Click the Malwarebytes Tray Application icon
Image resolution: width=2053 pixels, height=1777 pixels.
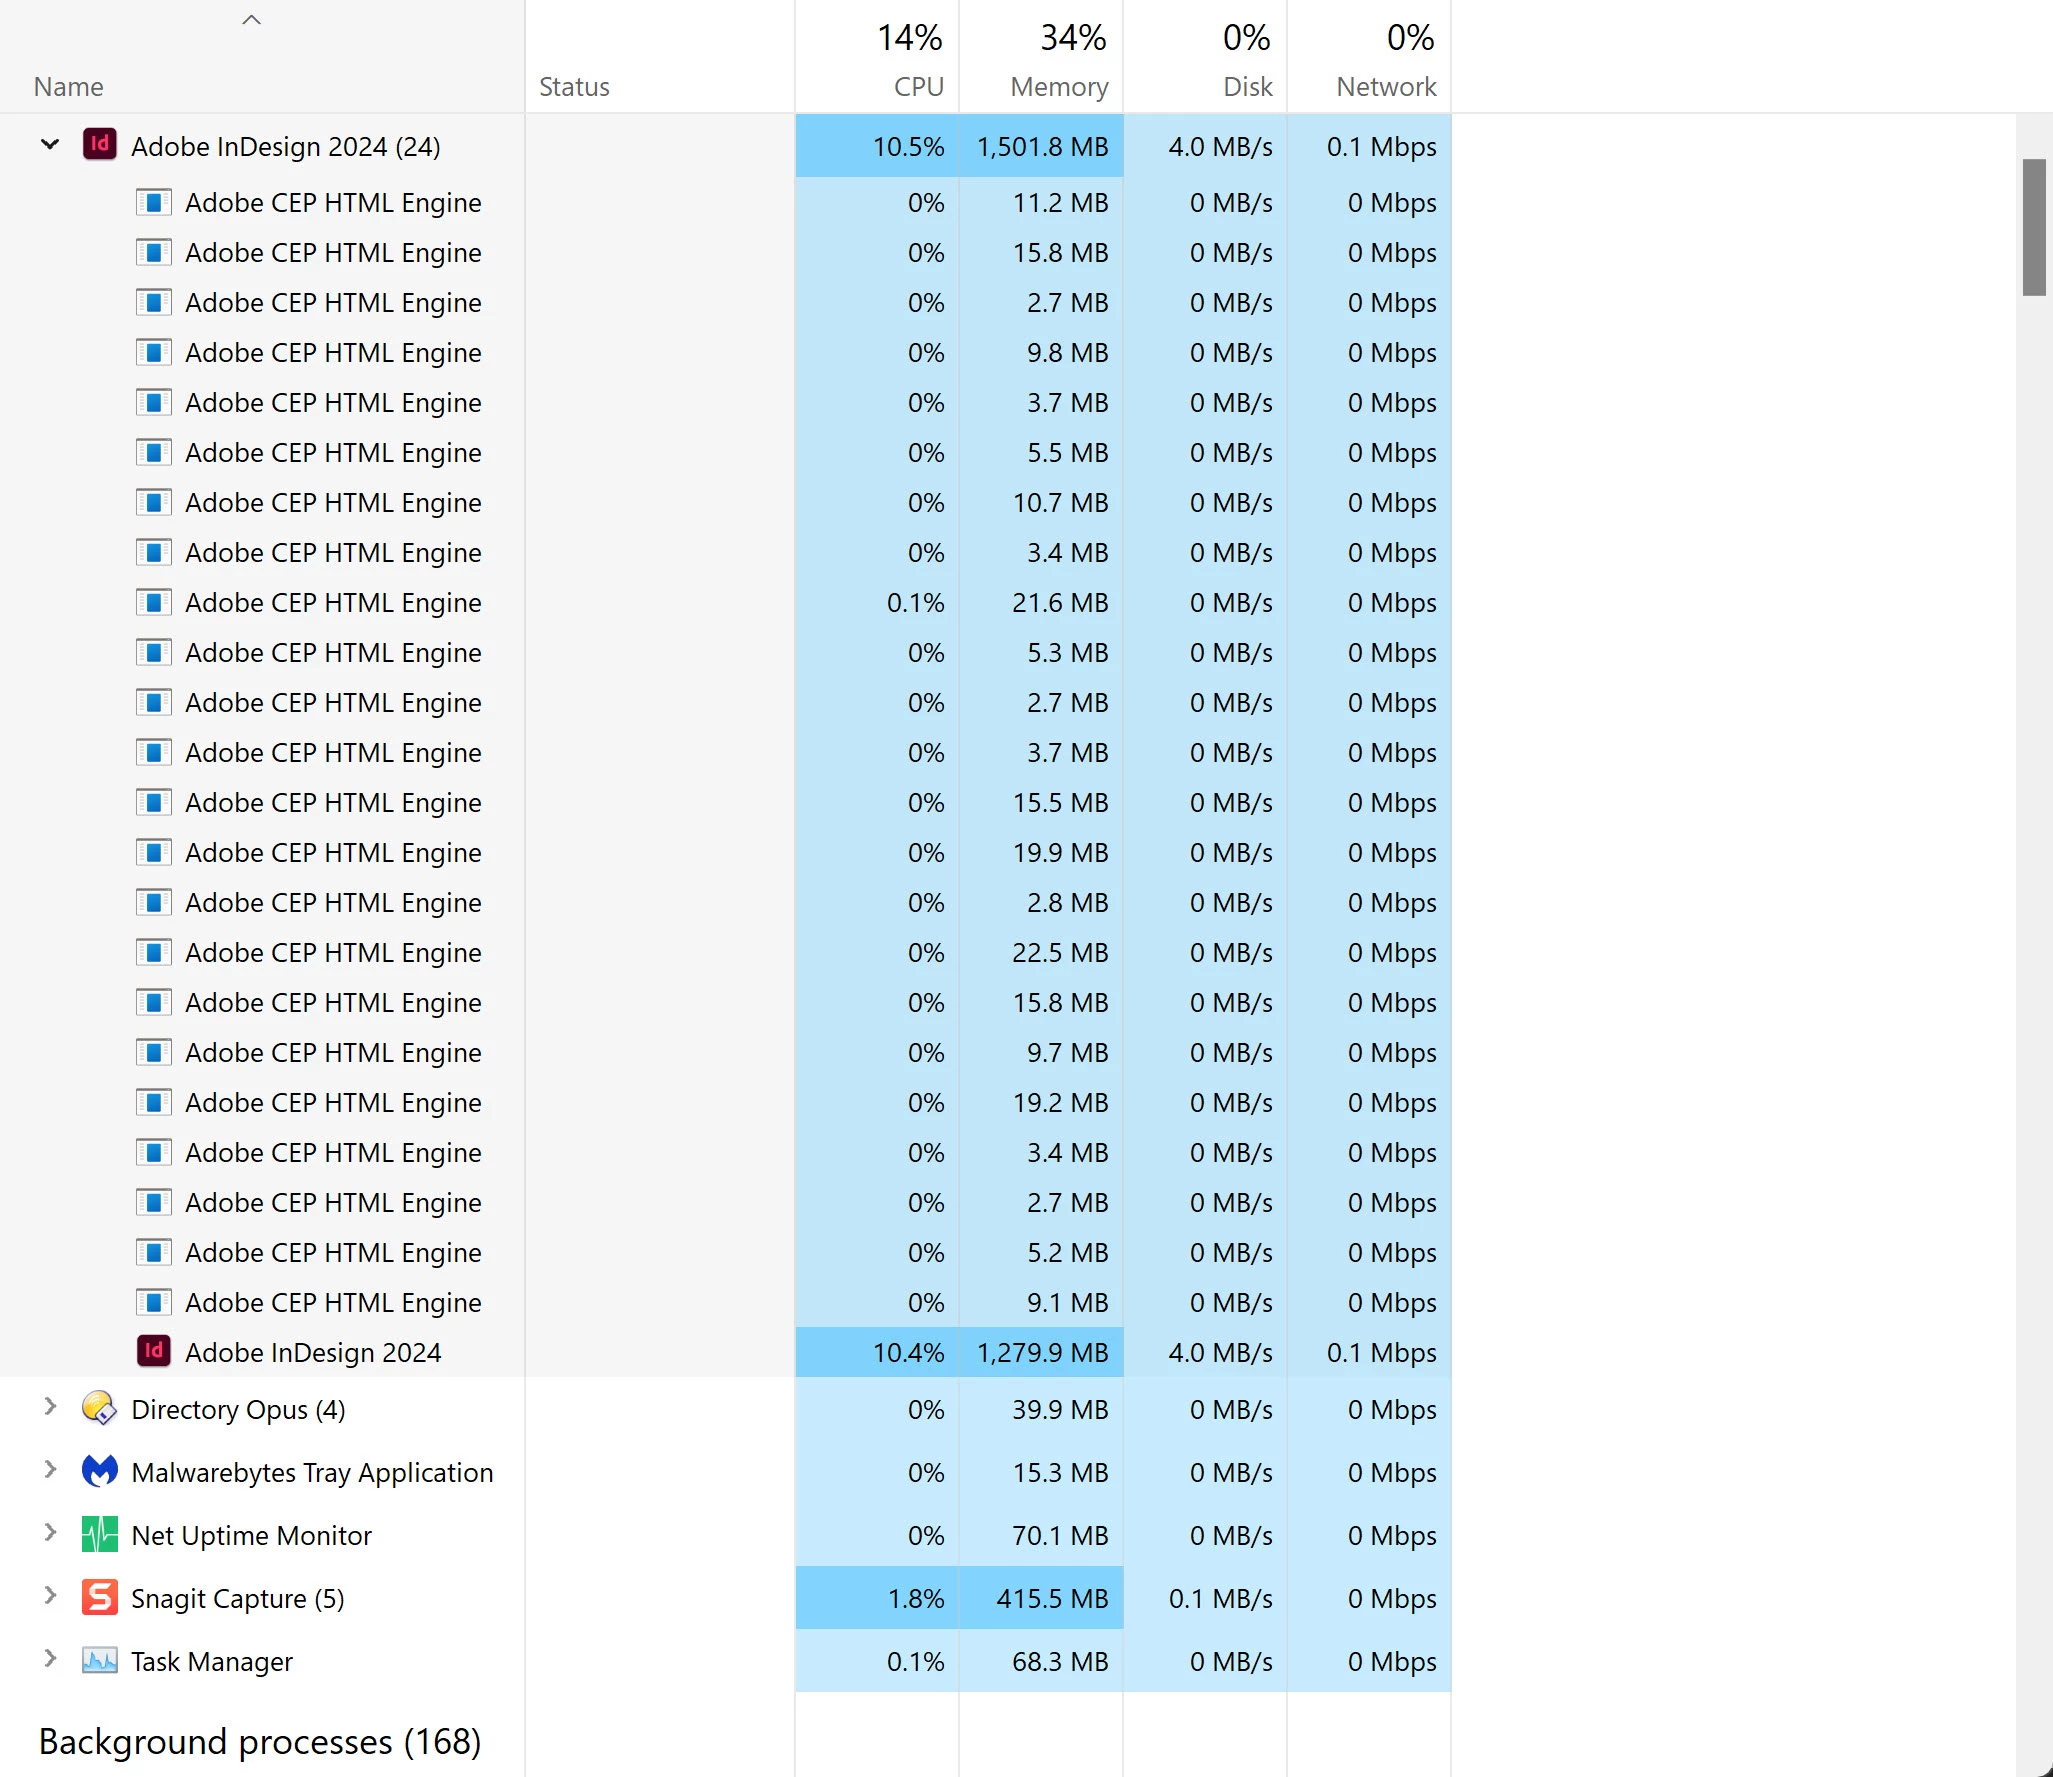click(x=99, y=1471)
